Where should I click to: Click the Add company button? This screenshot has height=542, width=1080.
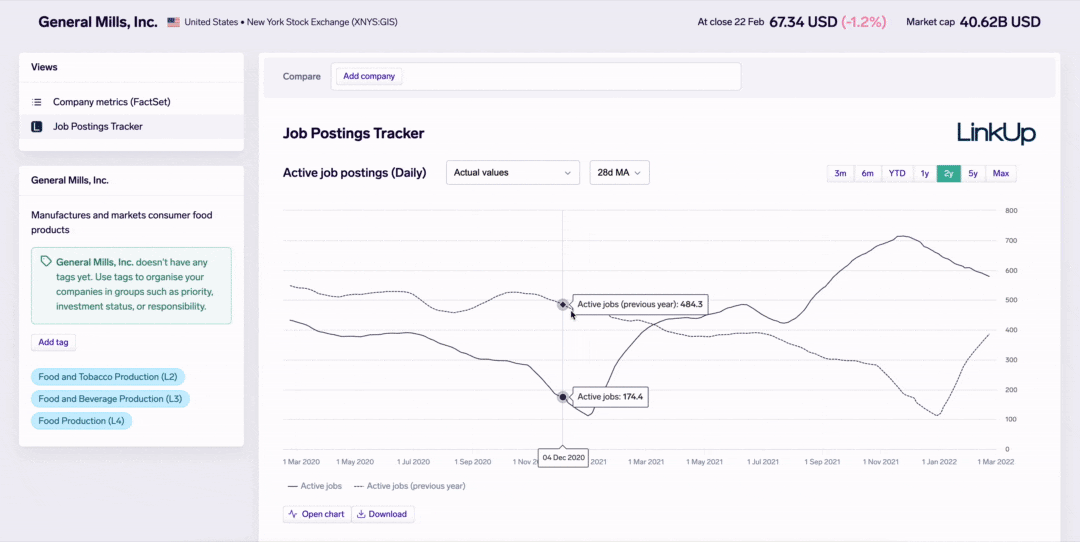pyautogui.click(x=369, y=76)
